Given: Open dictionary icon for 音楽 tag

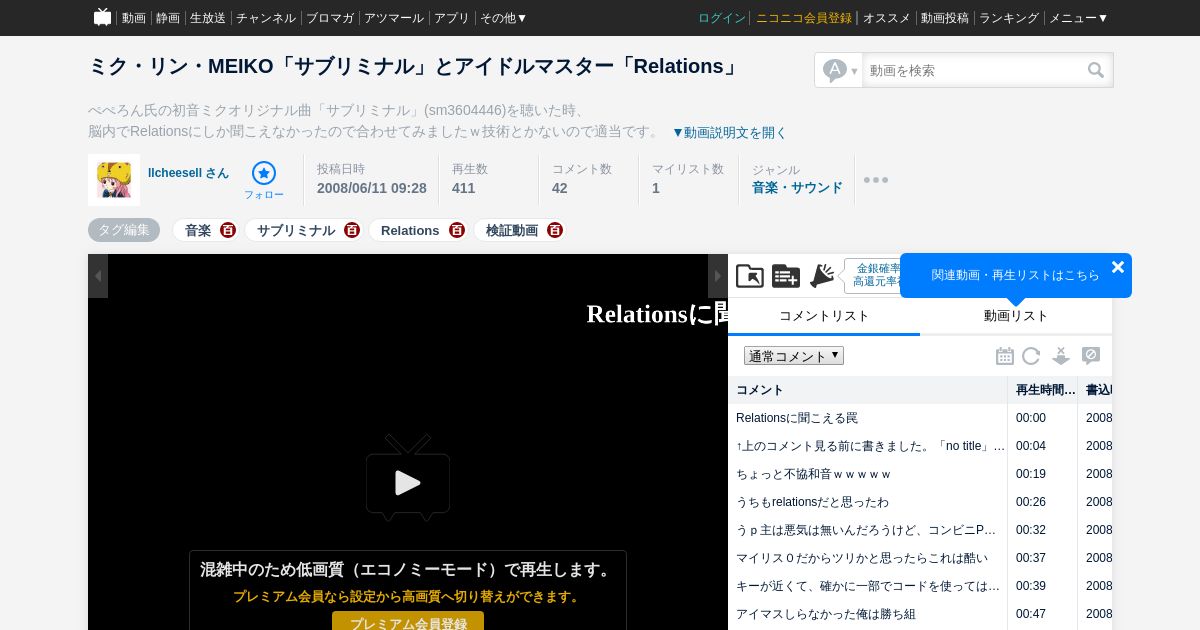Looking at the screenshot, I should tap(228, 230).
